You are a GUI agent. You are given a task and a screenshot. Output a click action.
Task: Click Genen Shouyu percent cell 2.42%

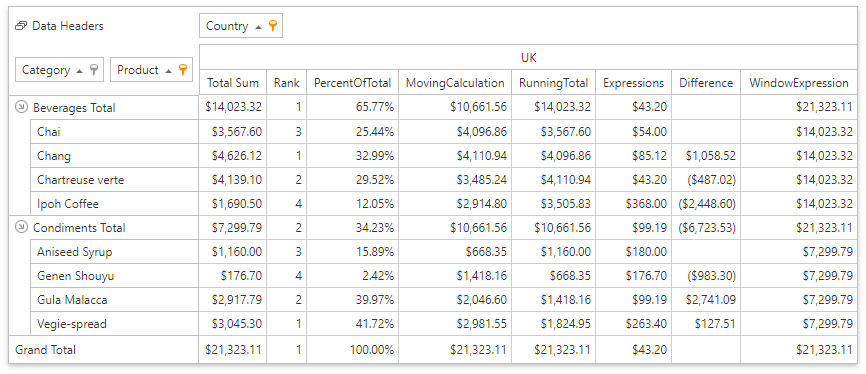tap(352, 276)
